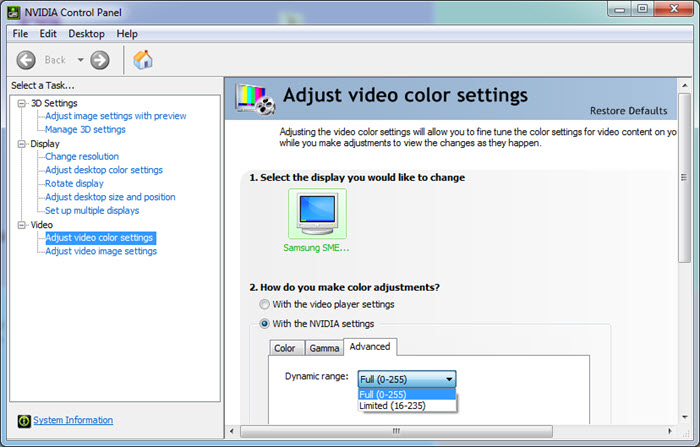Select the Samsung display monitor icon
This screenshot has width=700, height=447.
[317, 214]
